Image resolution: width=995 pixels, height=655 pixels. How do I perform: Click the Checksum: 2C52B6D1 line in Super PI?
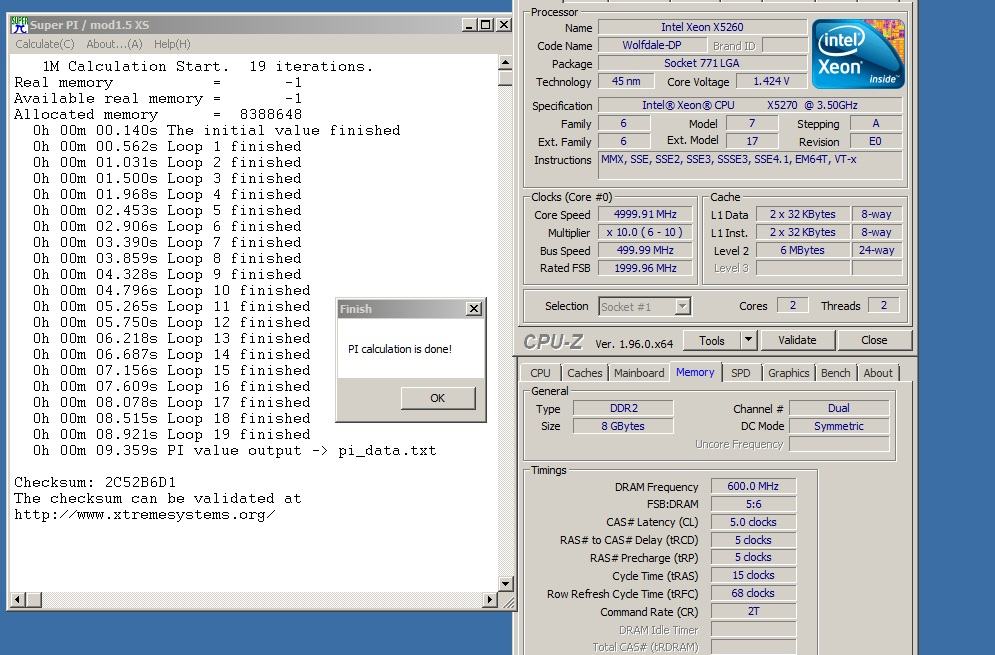tap(95, 482)
